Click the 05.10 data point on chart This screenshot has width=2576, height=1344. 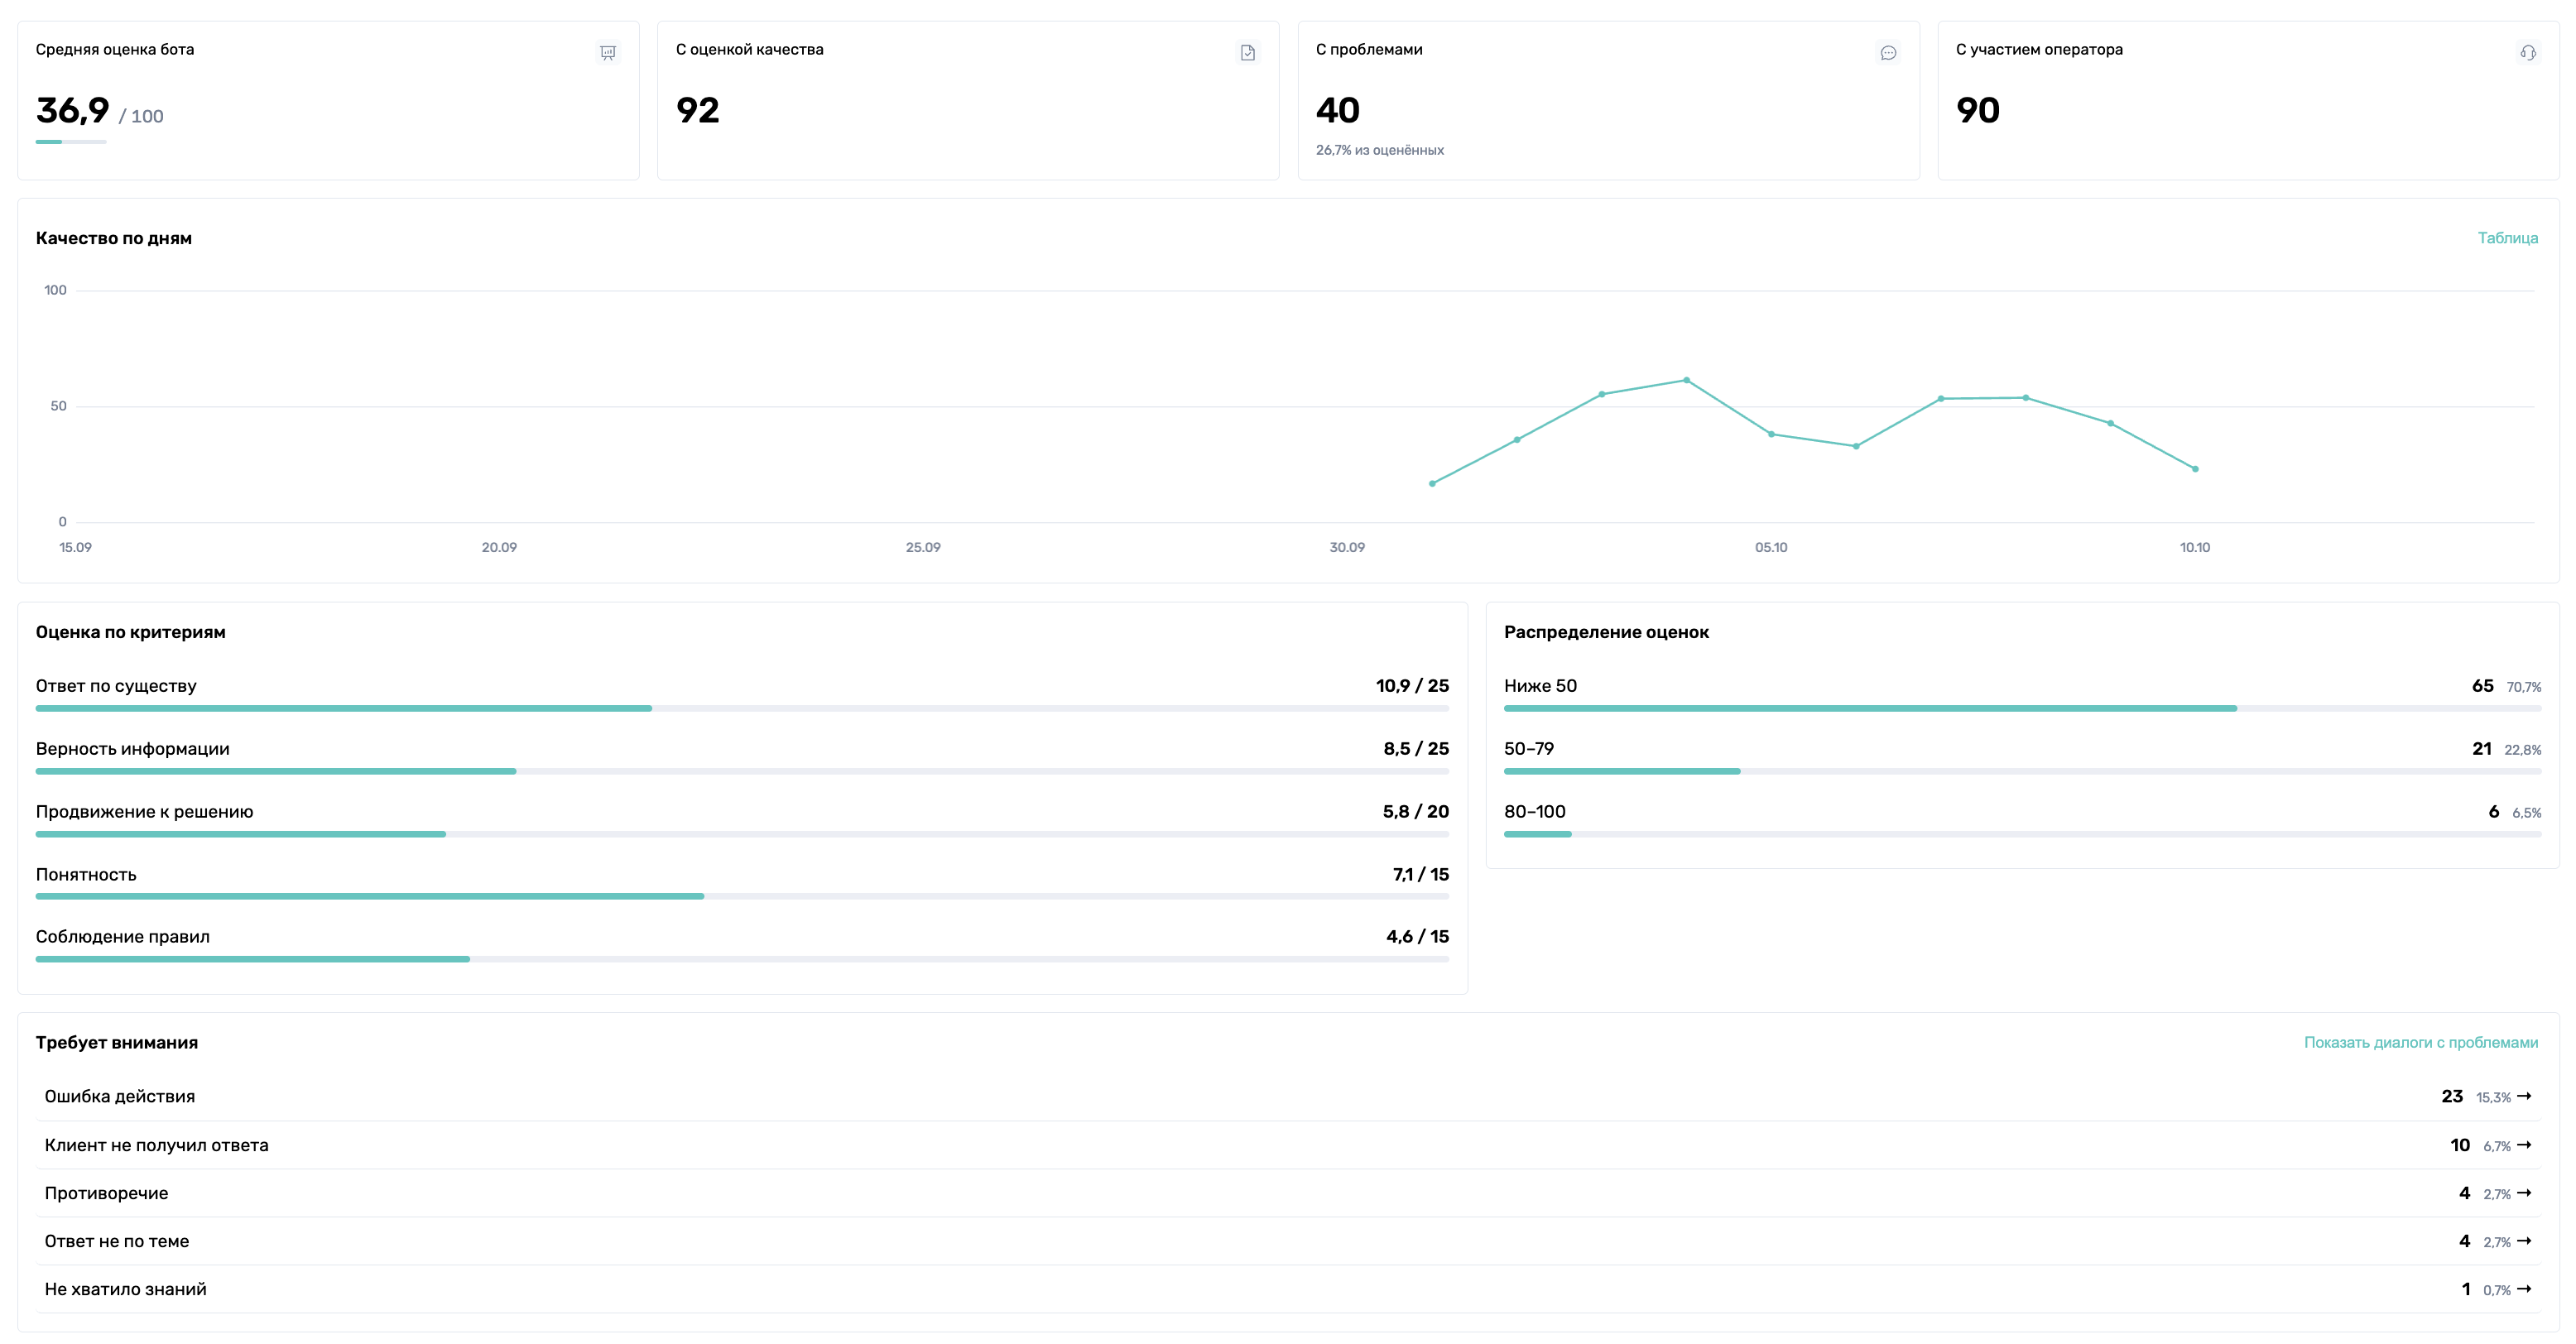[x=1771, y=434]
